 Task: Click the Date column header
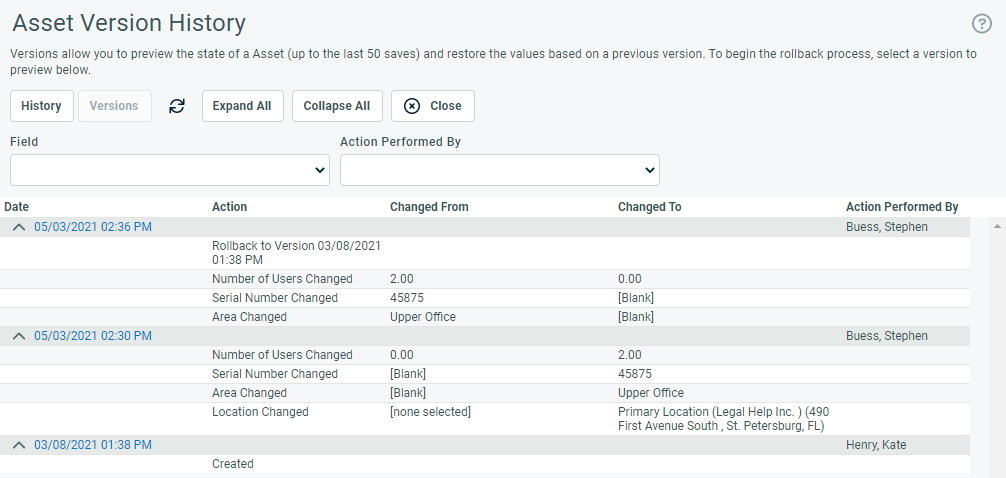17,207
